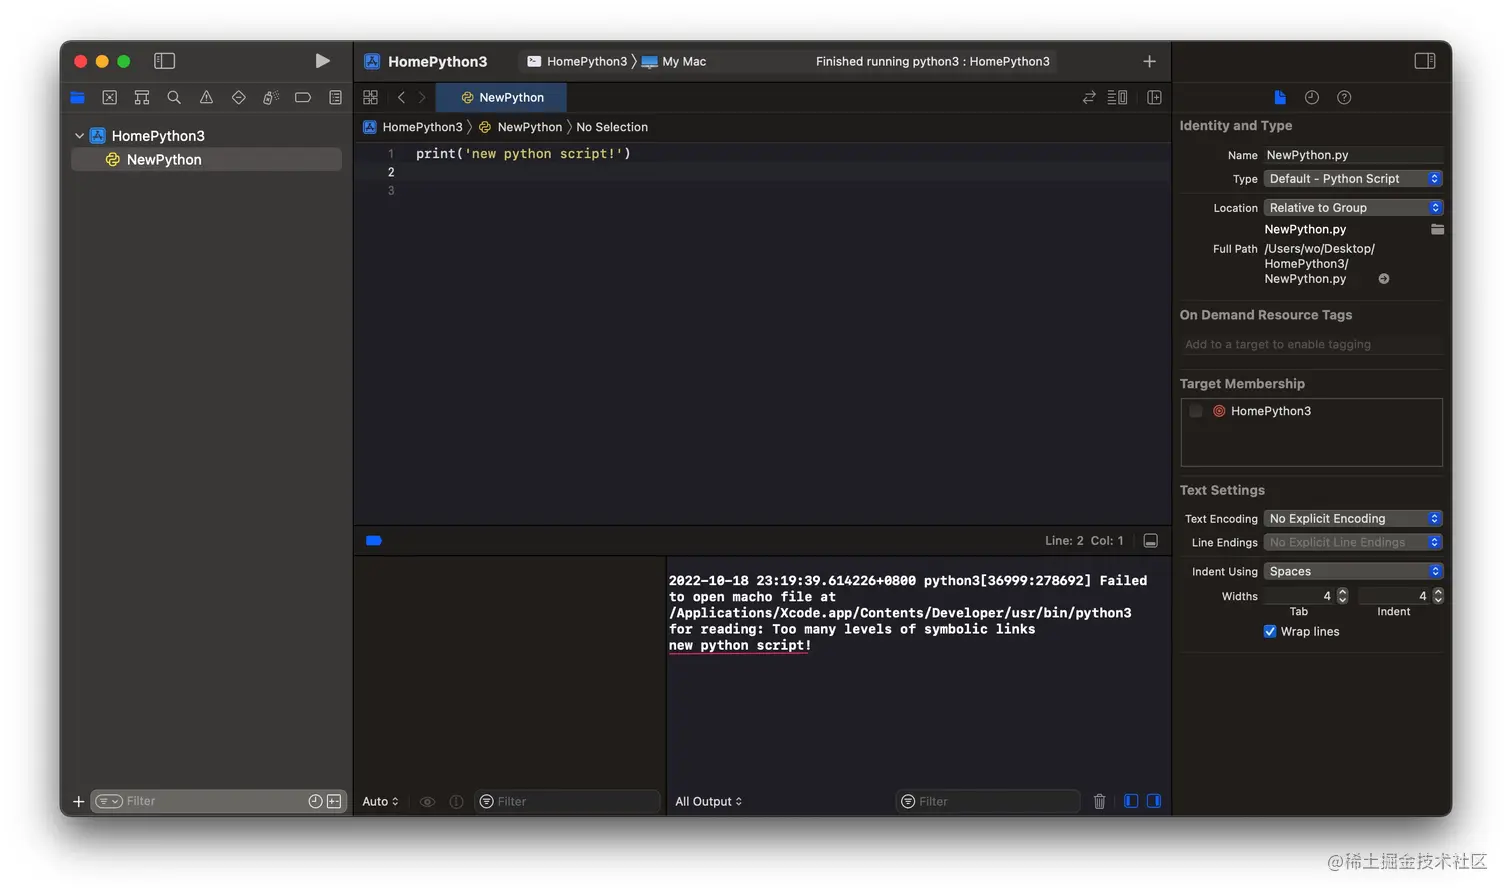This screenshot has width=1512, height=896.
Task: Click code line print new python script
Action: pyautogui.click(x=523, y=153)
